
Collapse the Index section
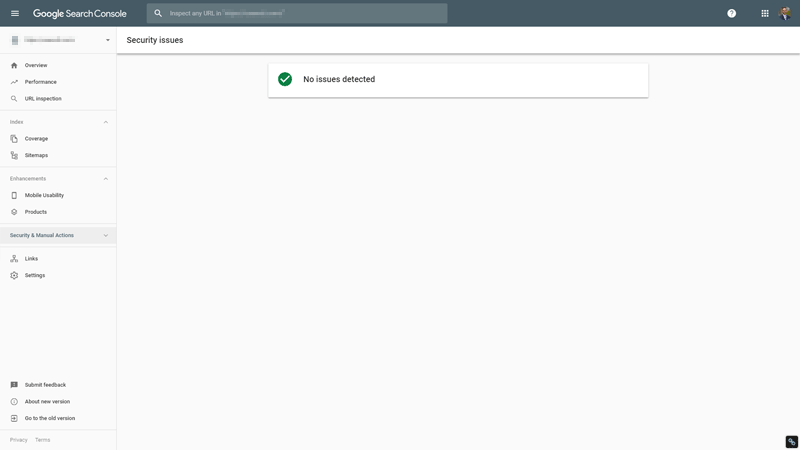pos(106,122)
